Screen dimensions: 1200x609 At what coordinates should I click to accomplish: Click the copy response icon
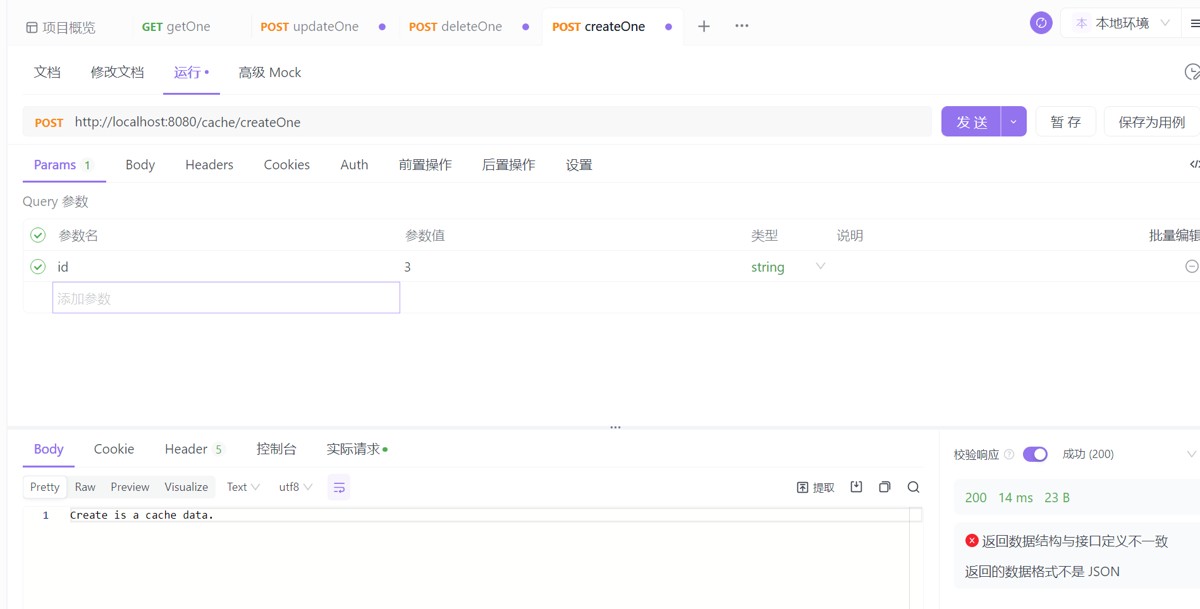(x=885, y=487)
